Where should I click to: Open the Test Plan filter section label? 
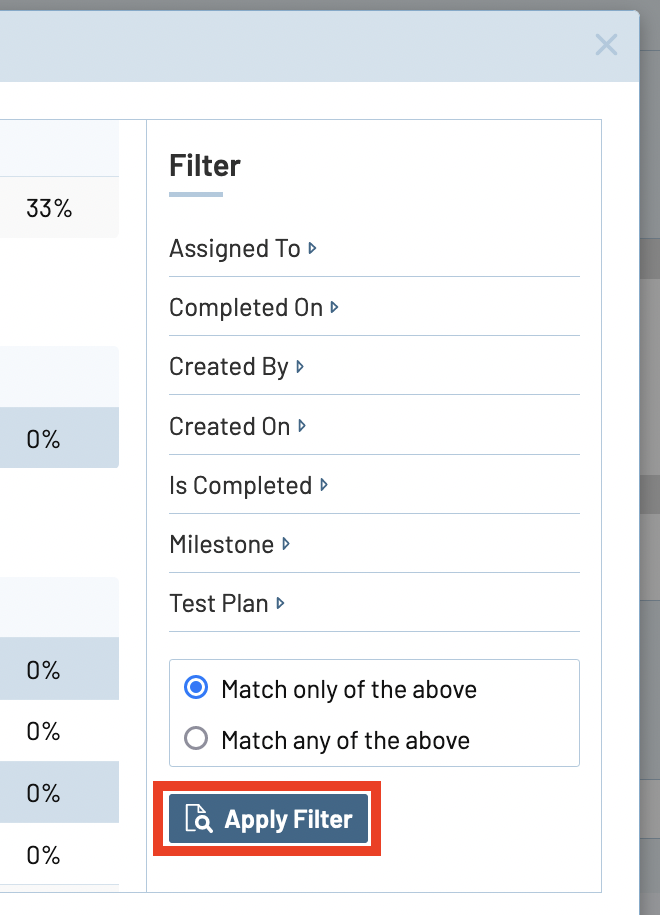[x=219, y=604]
